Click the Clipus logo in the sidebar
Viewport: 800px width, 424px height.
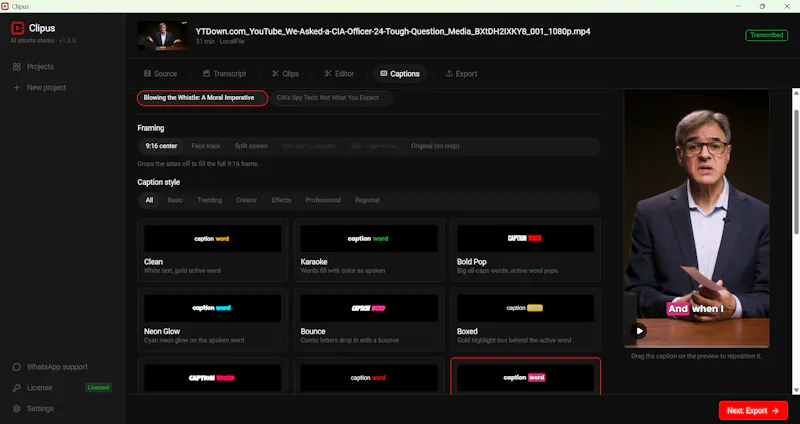[18, 28]
